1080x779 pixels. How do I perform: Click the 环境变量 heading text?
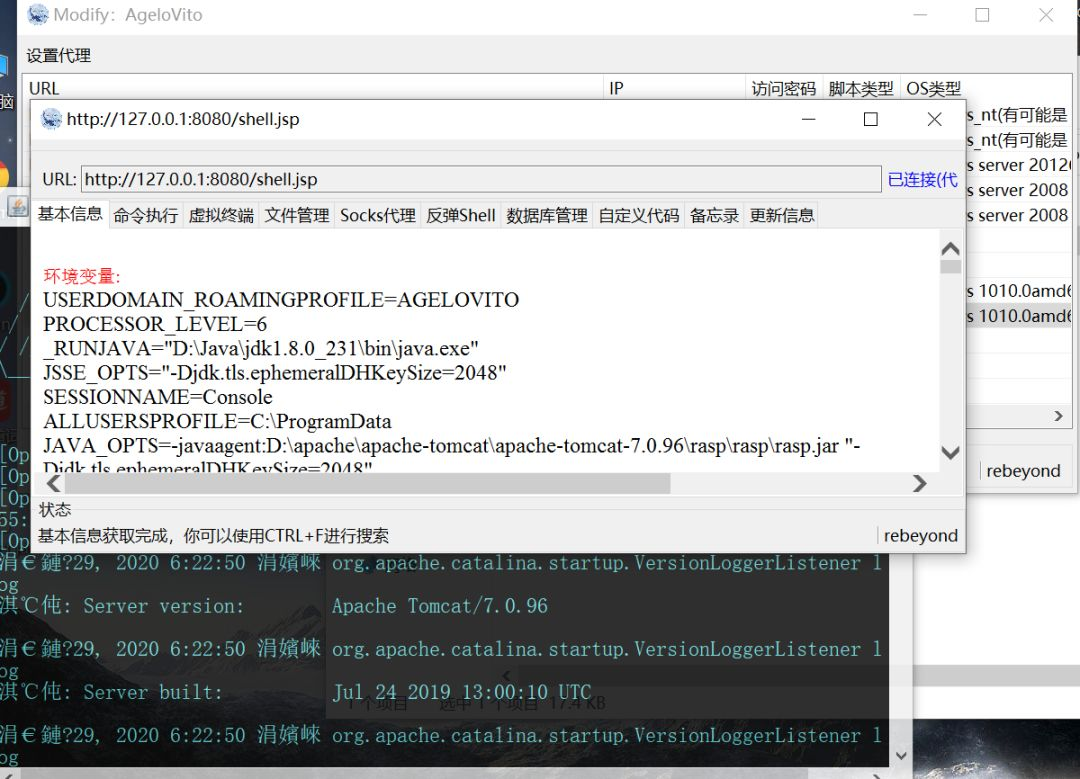[82, 276]
